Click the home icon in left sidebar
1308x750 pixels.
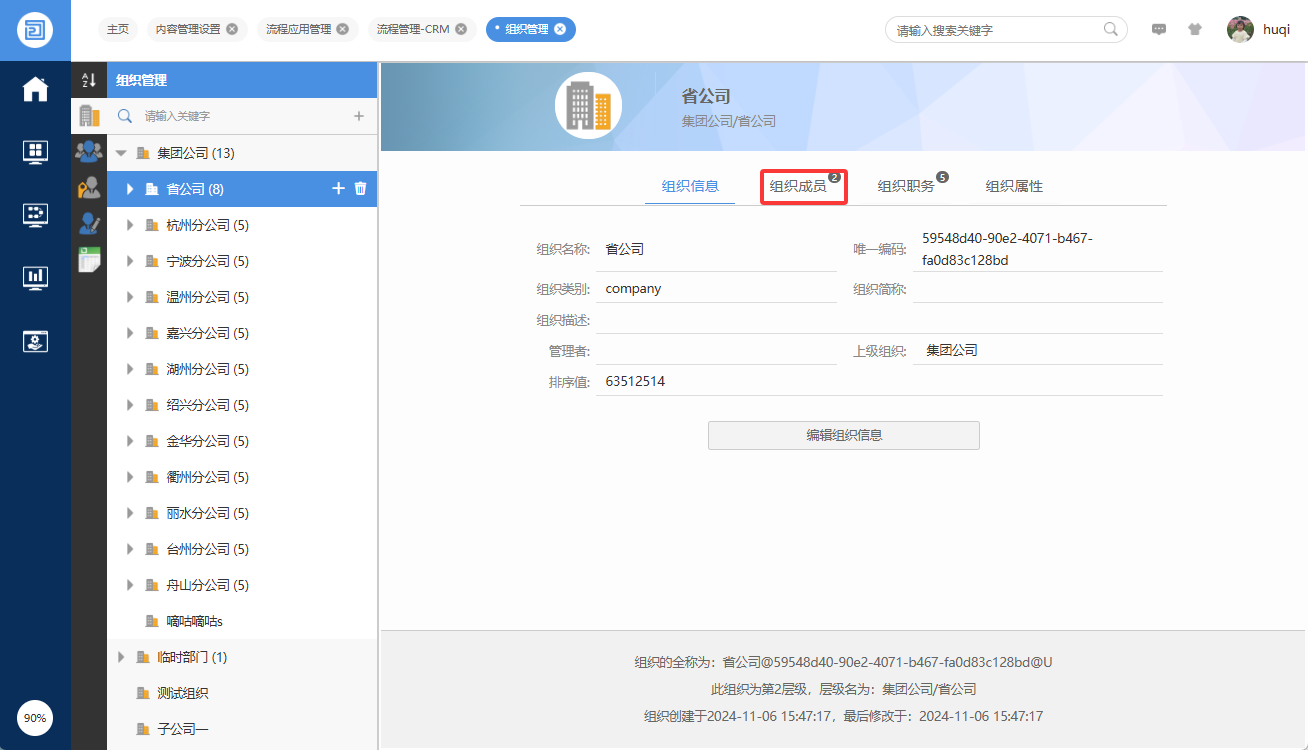(35, 89)
